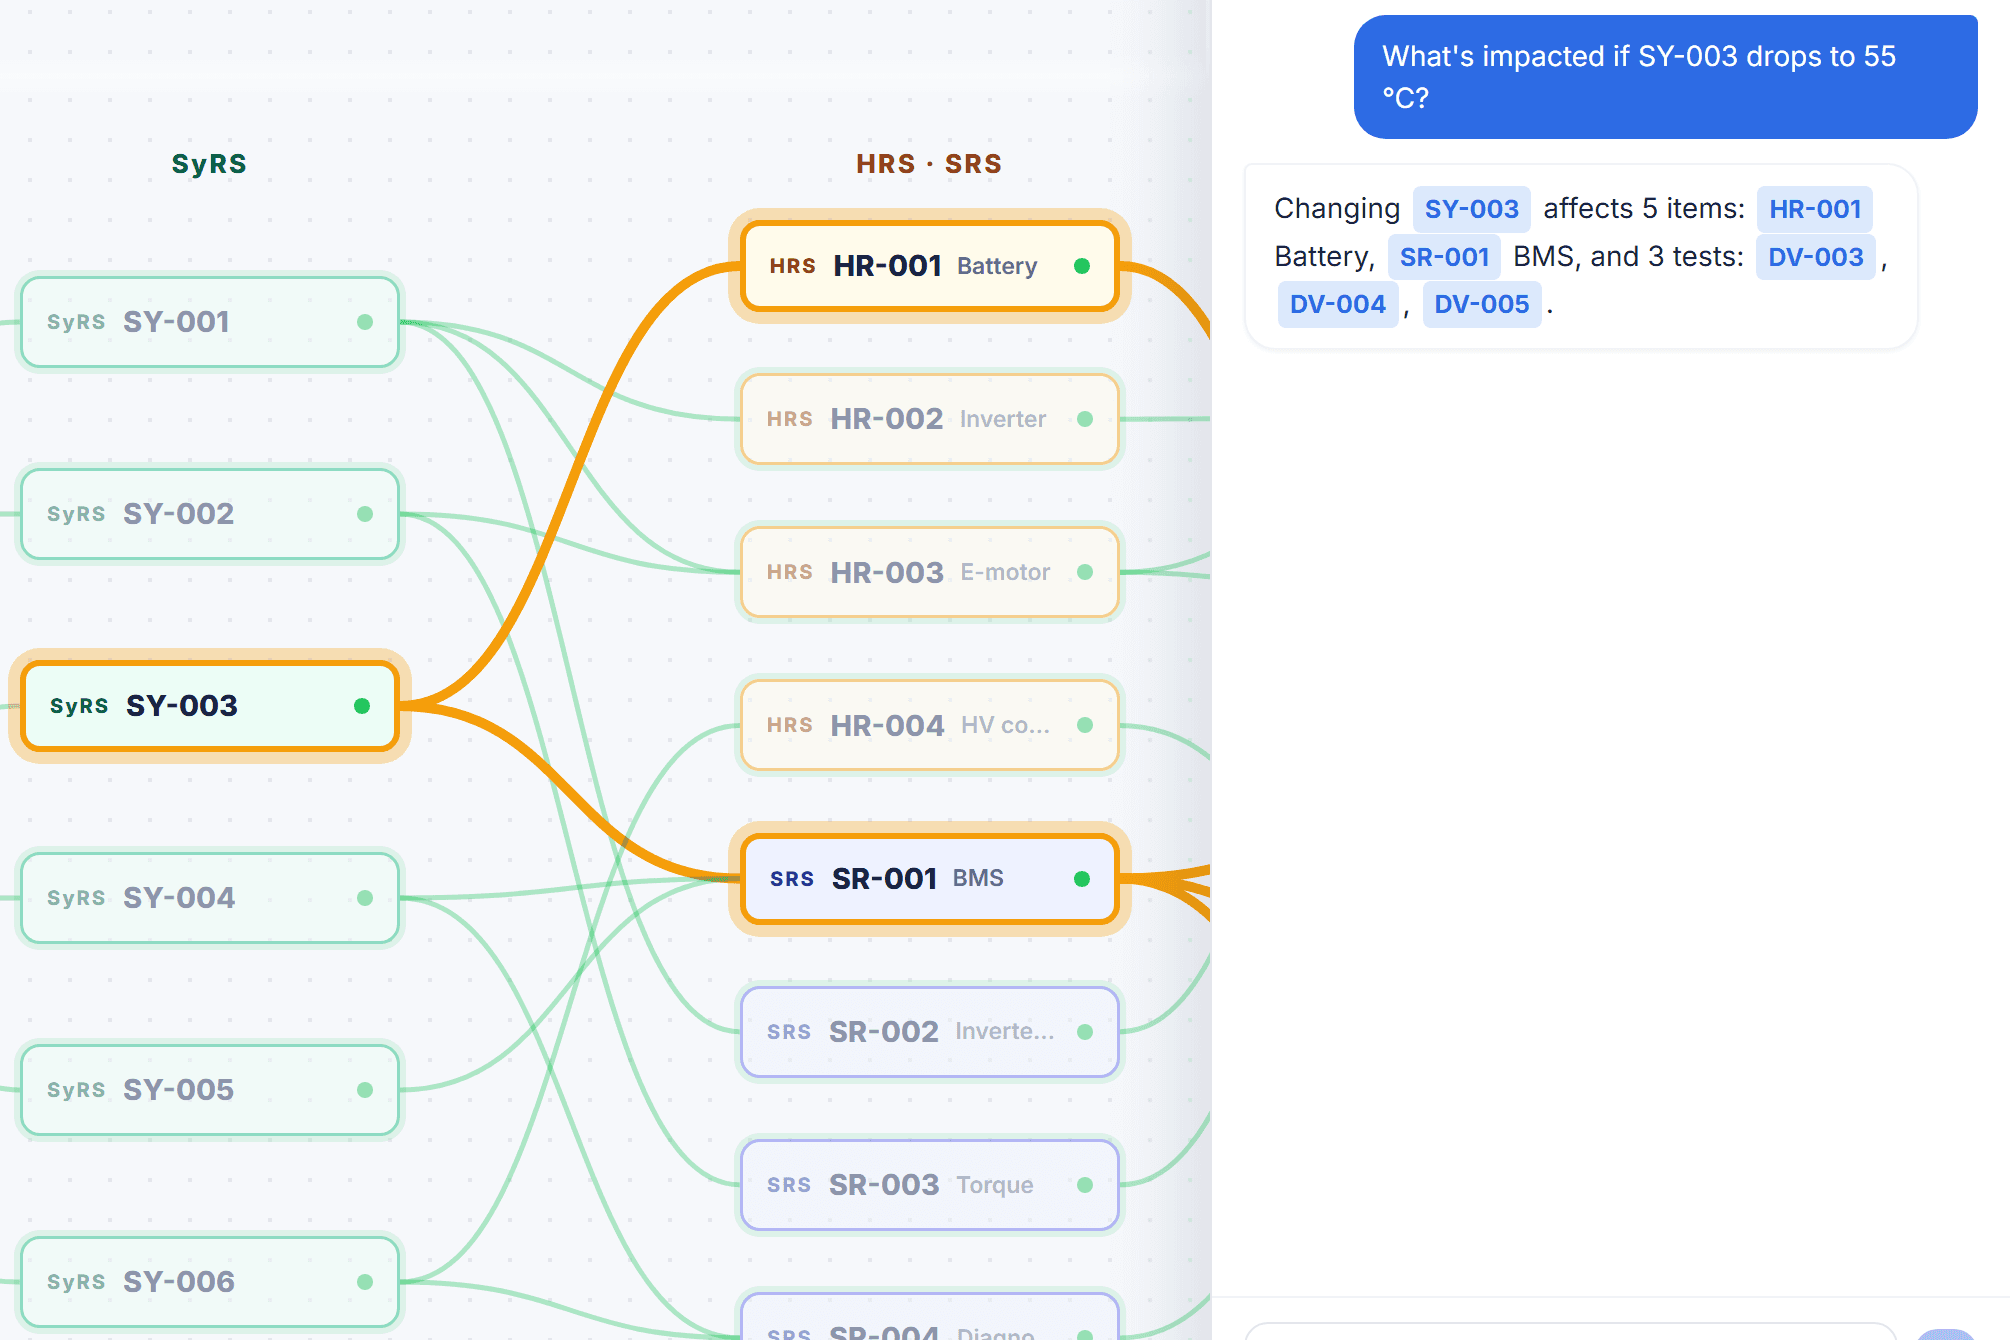Click status dot on HR-001 node
Screen dimensions: 2010x1340
point(1082,266)
